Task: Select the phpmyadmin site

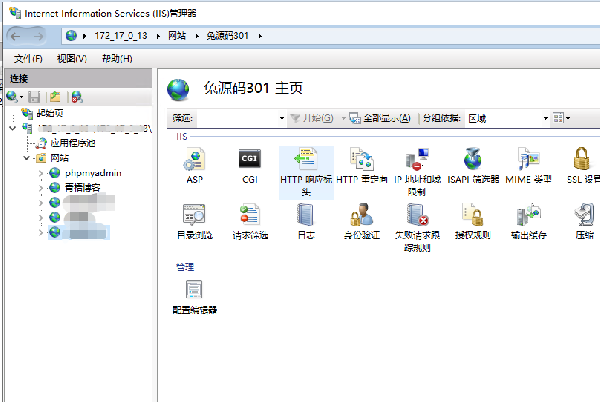Action: point(93,173)
